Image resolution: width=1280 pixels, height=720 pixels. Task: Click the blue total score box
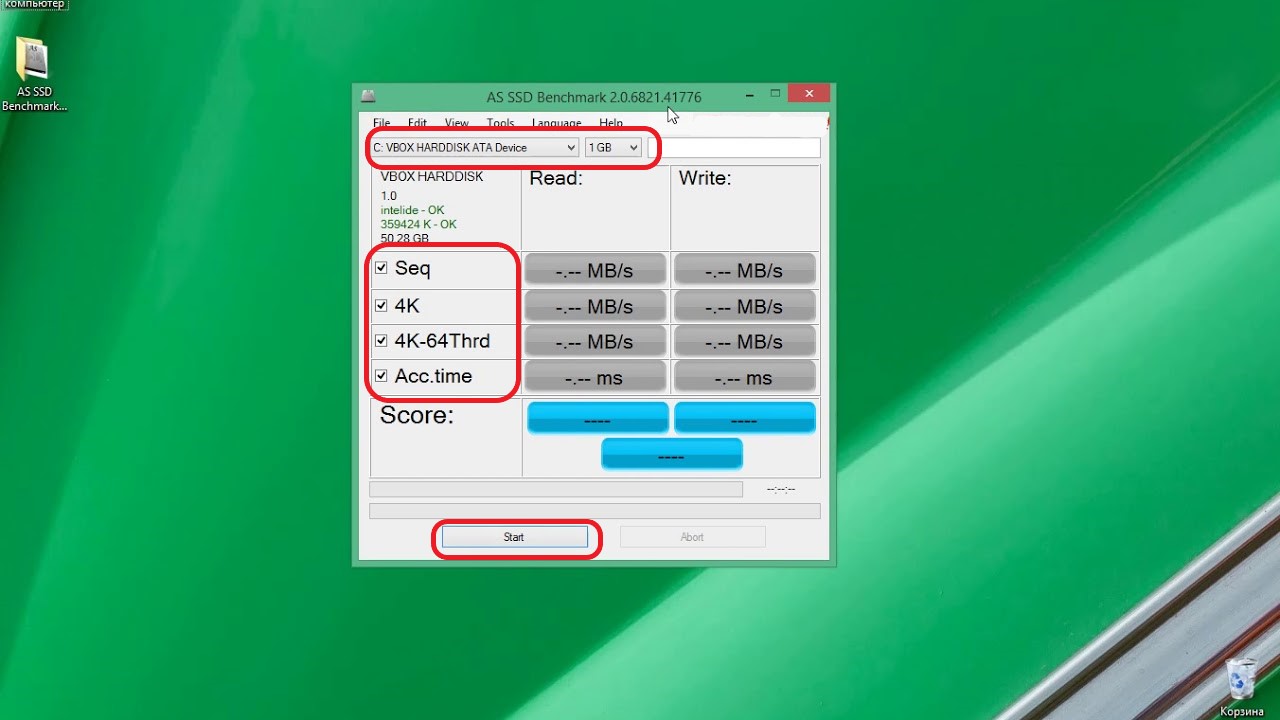click(671, 454)
